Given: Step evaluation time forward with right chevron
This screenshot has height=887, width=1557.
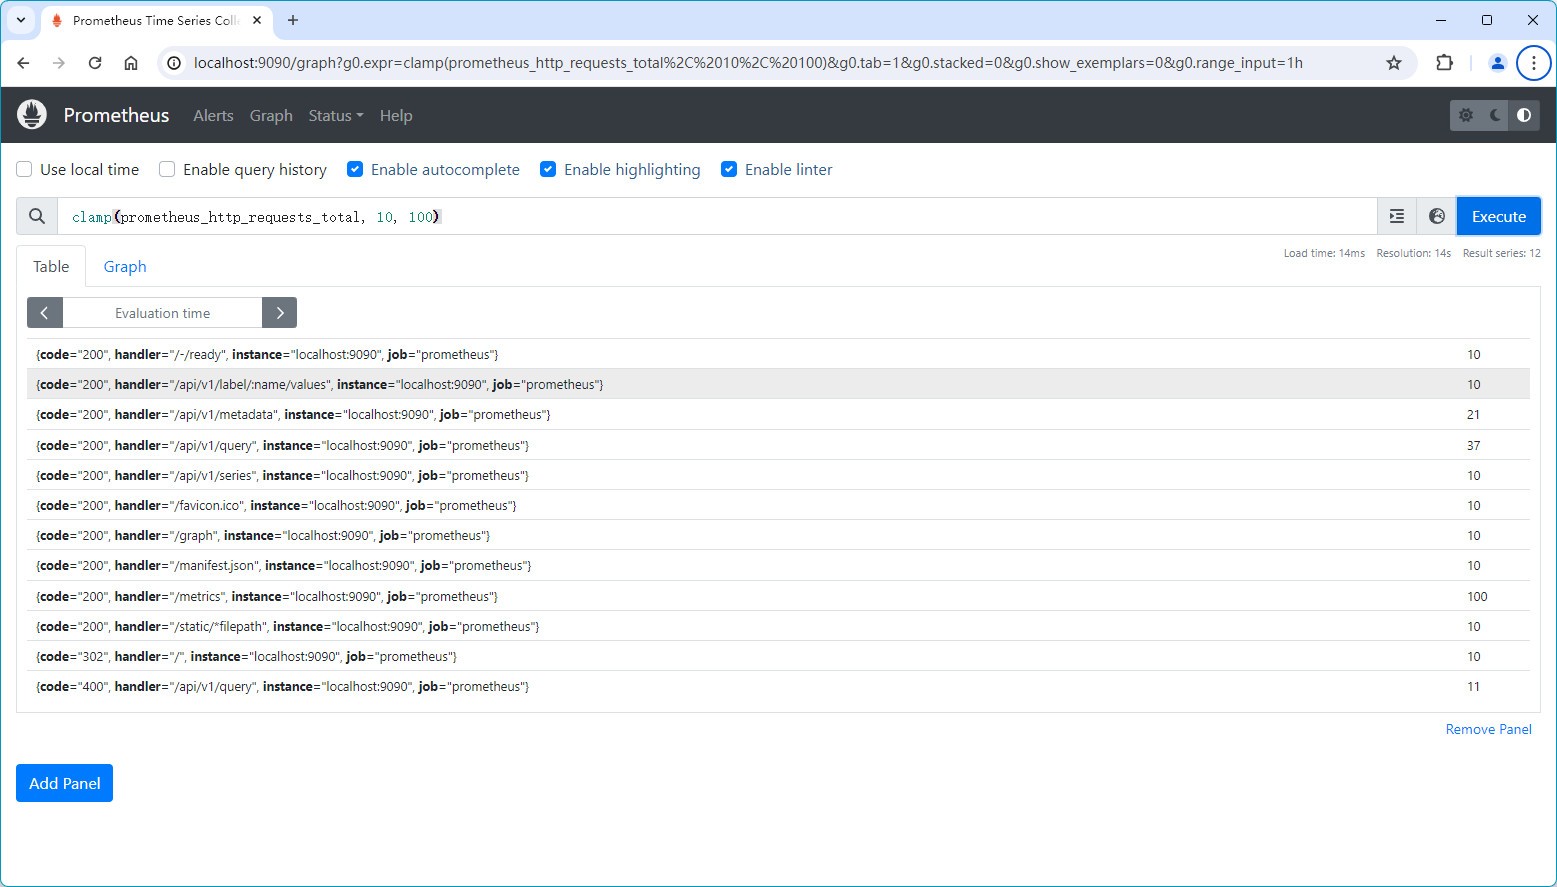Looking at the screenshot, I should (280, 313).
